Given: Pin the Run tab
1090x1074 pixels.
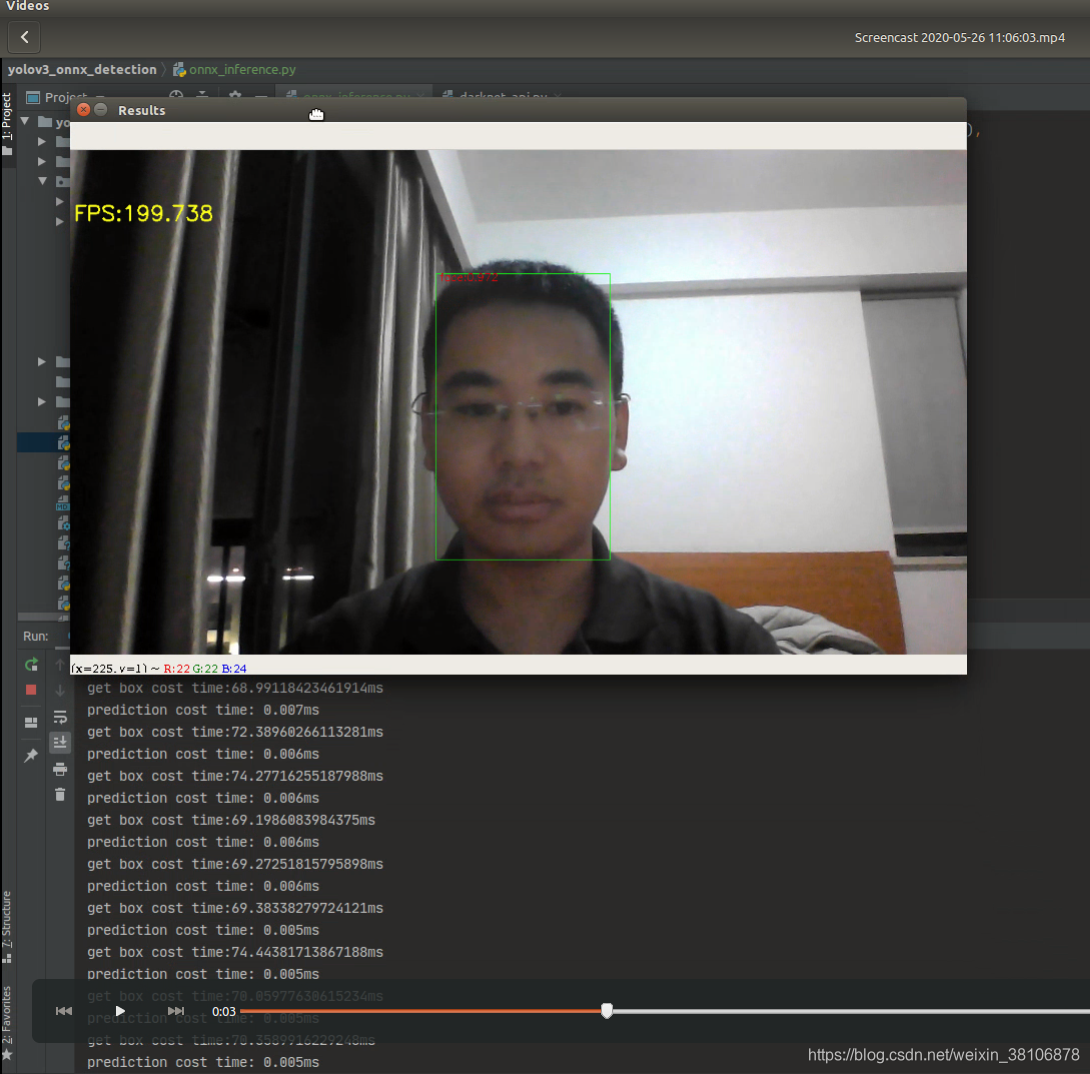Looking at the screenshot, I should [x=31, y=755].
